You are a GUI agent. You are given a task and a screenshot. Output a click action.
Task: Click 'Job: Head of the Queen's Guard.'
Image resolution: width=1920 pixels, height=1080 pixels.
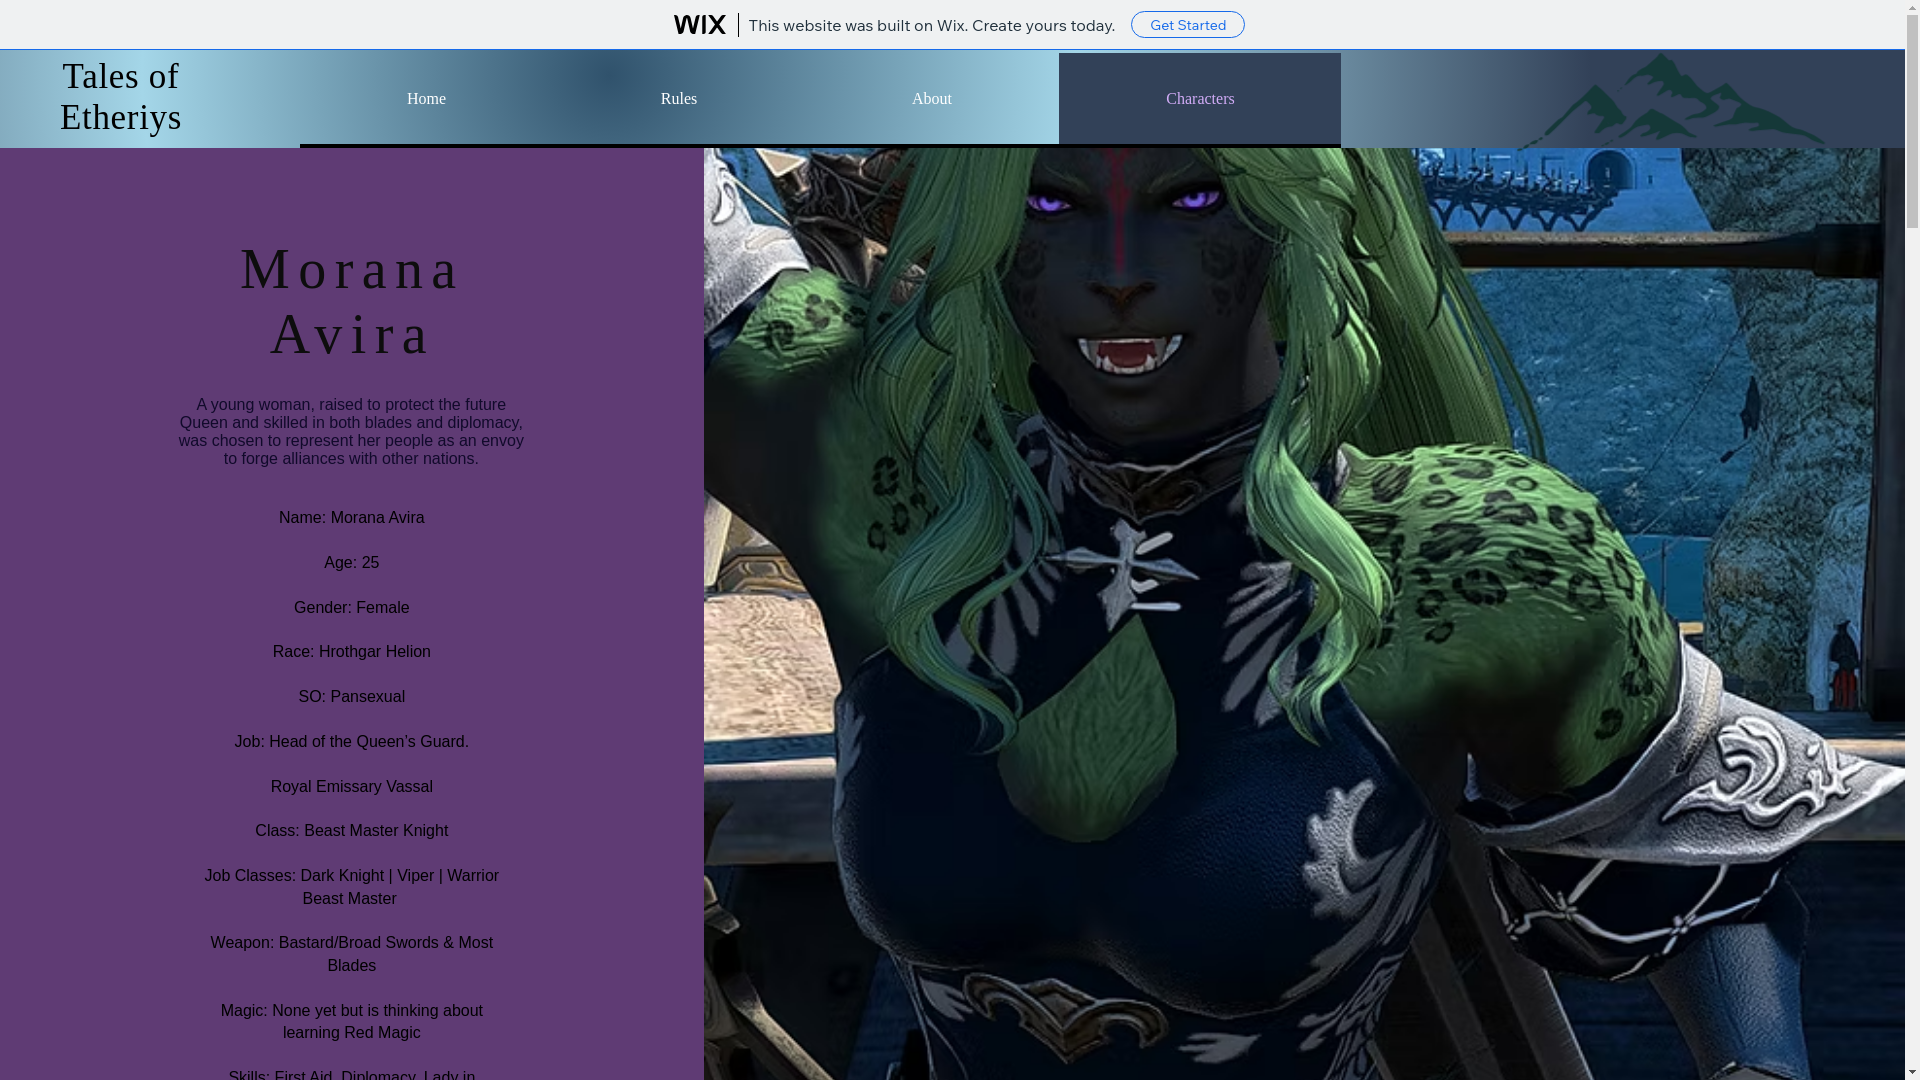coord(352,742)
